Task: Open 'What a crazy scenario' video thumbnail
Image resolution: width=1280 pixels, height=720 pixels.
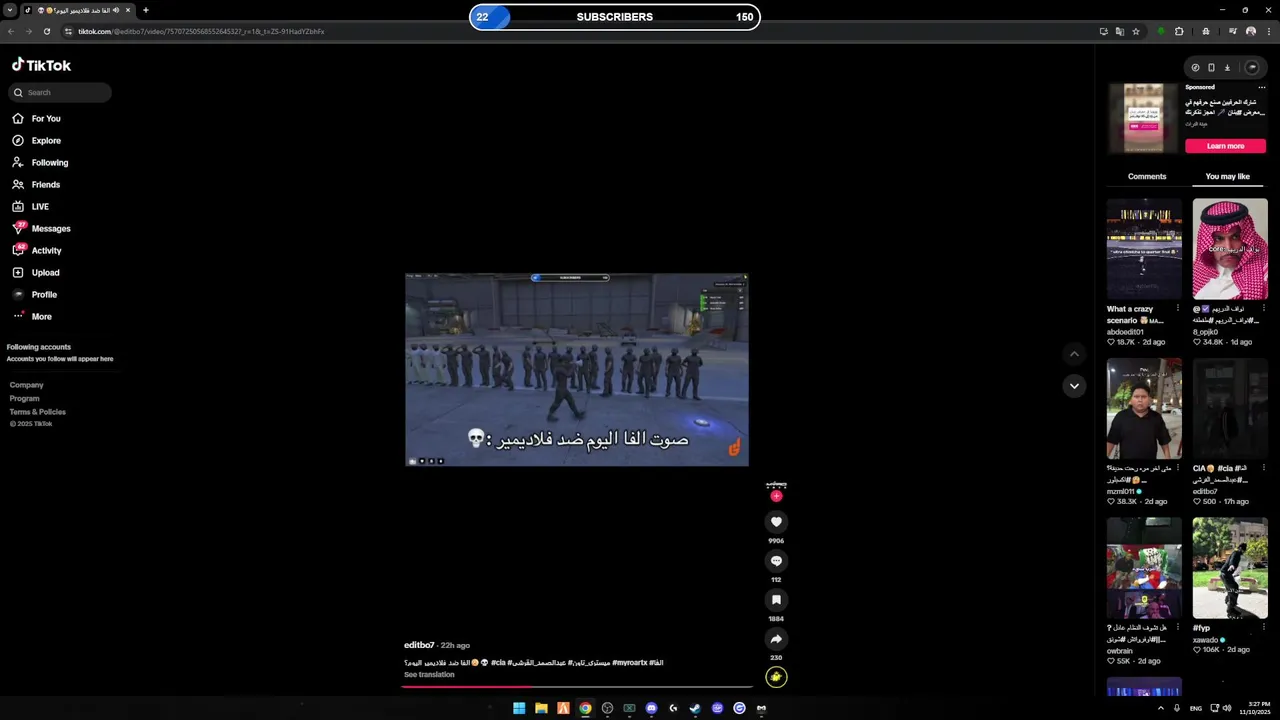Action: tap(1144, 249)
